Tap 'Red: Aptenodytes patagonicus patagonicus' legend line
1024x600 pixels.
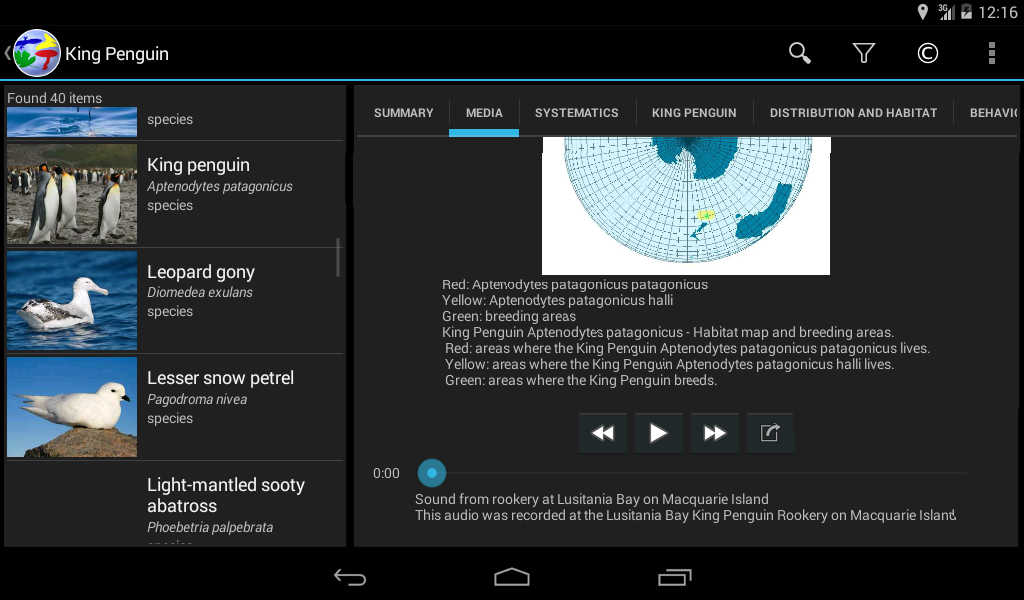point(575,285)
